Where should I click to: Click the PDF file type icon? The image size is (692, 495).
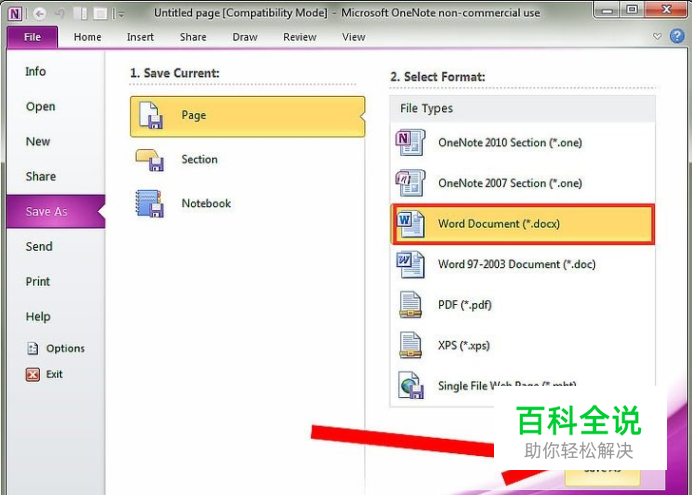tap(410, 305)
